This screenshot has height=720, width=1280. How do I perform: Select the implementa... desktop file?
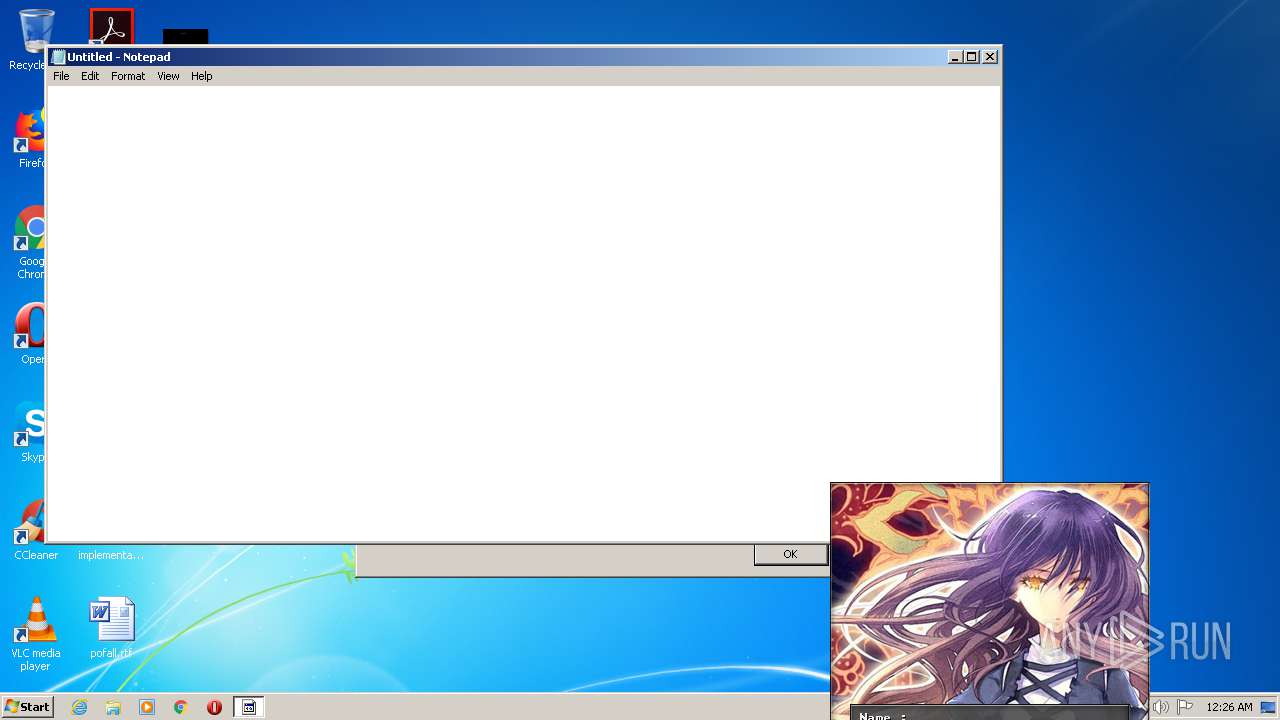pos(111,555)
